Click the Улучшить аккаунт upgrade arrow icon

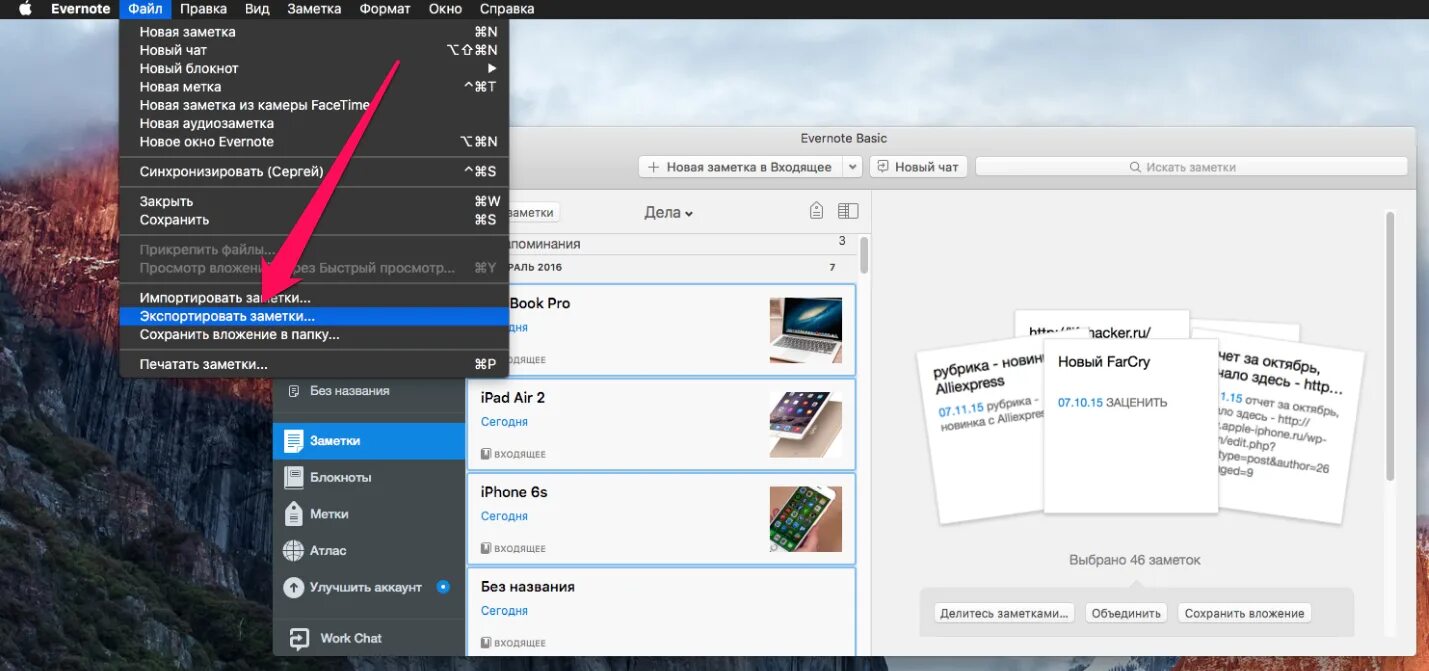click(x=293, y=587)
